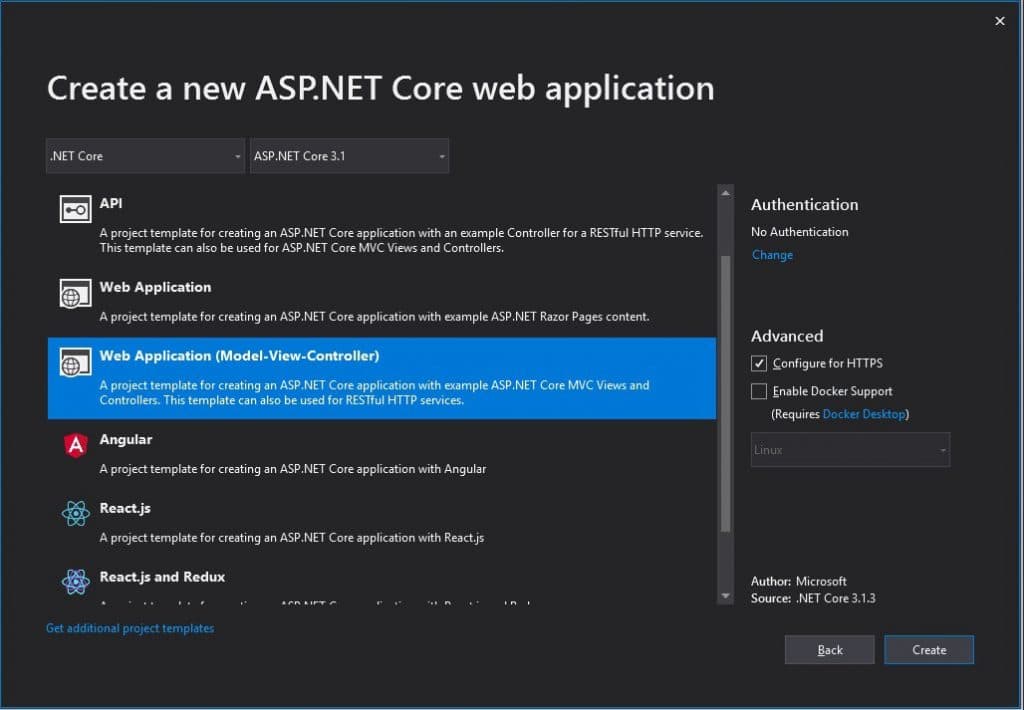Choose the React.js and Redux template

tap(381, 583)
